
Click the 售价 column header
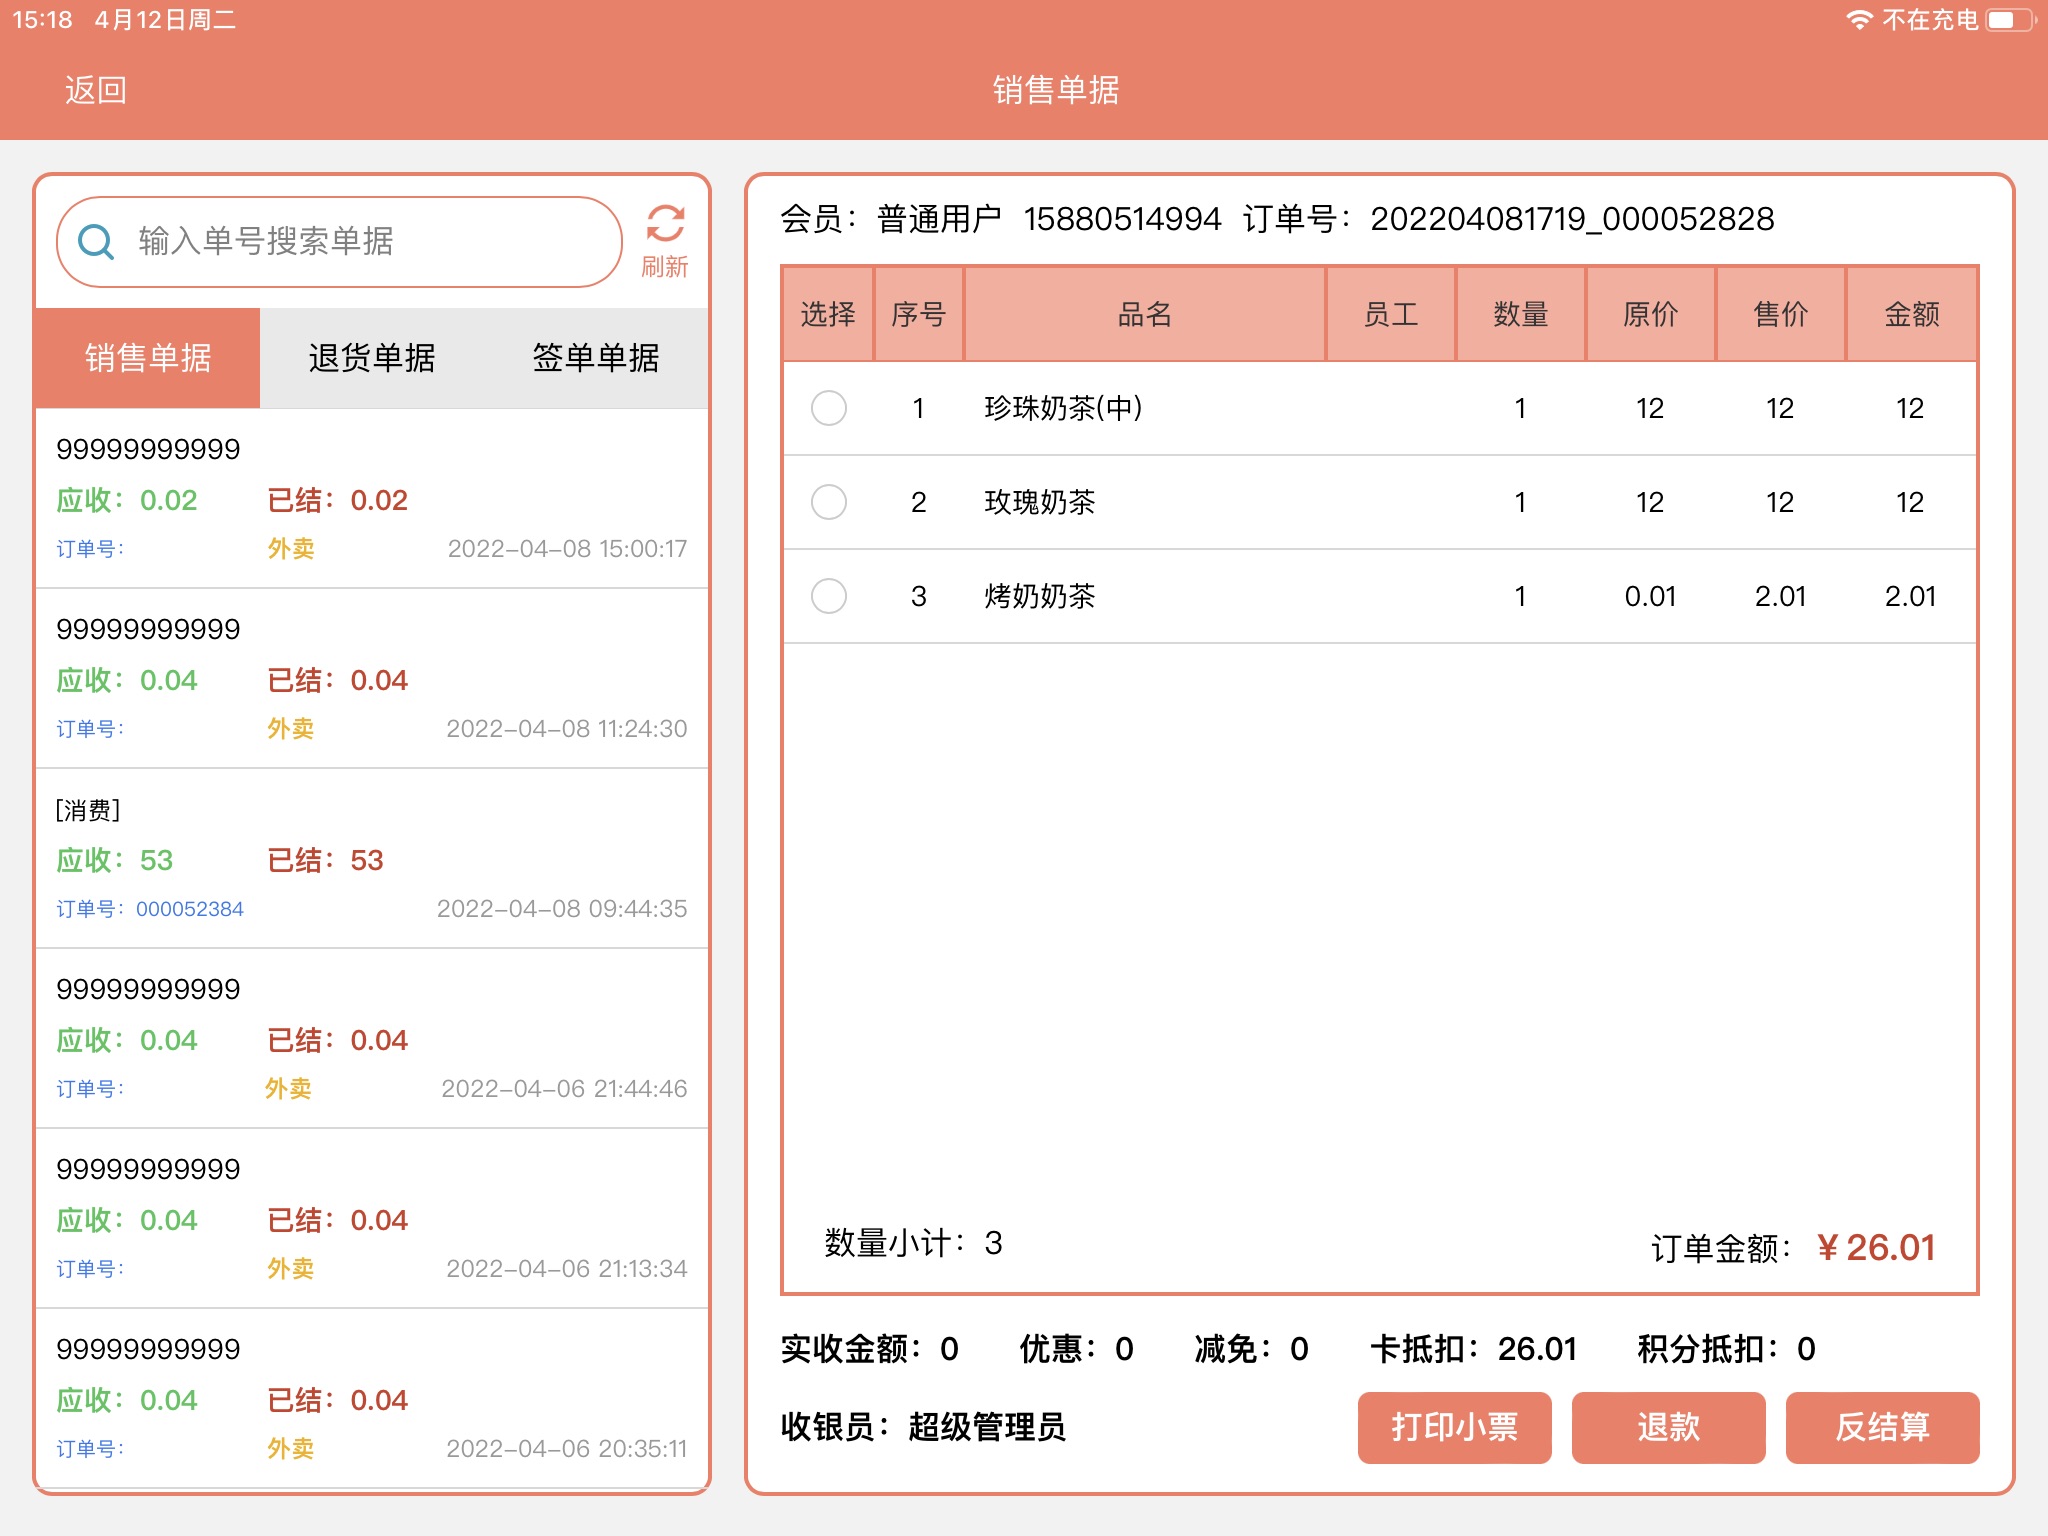click(x=1781, y=314)
